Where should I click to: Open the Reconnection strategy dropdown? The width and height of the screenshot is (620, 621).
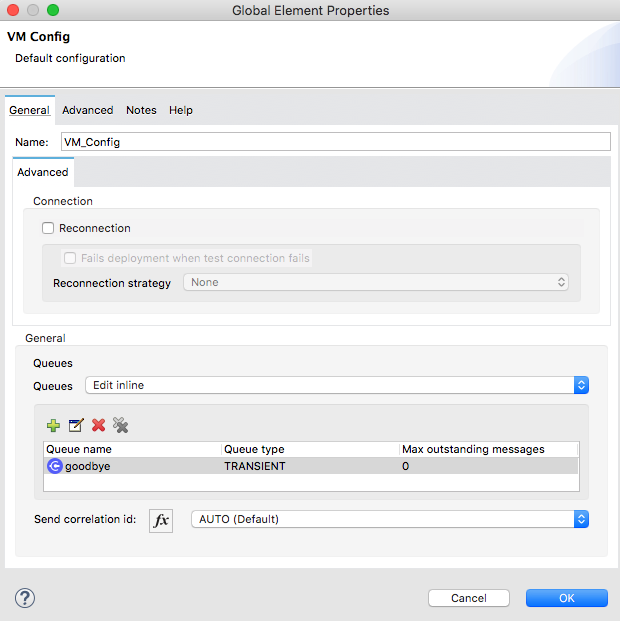pyautogui.click(x=376, y=282)
